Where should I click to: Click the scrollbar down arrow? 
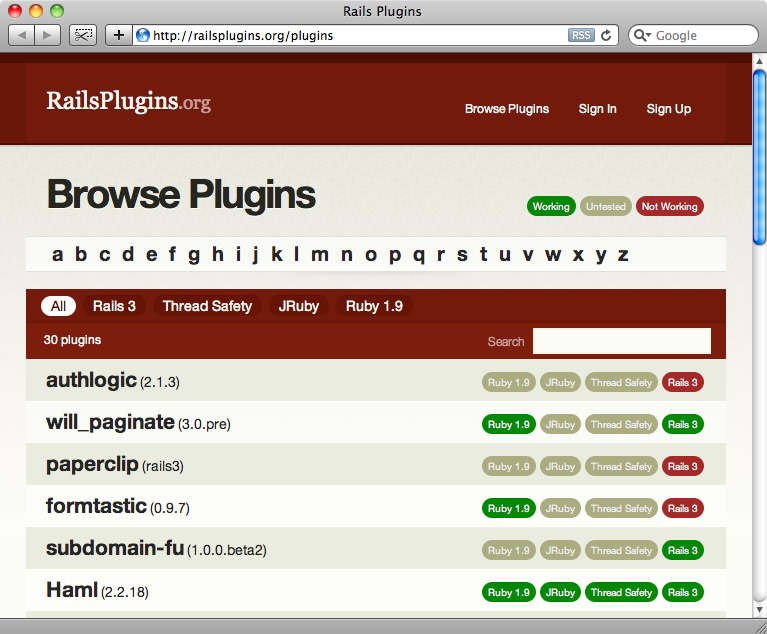tap(759, 610)
